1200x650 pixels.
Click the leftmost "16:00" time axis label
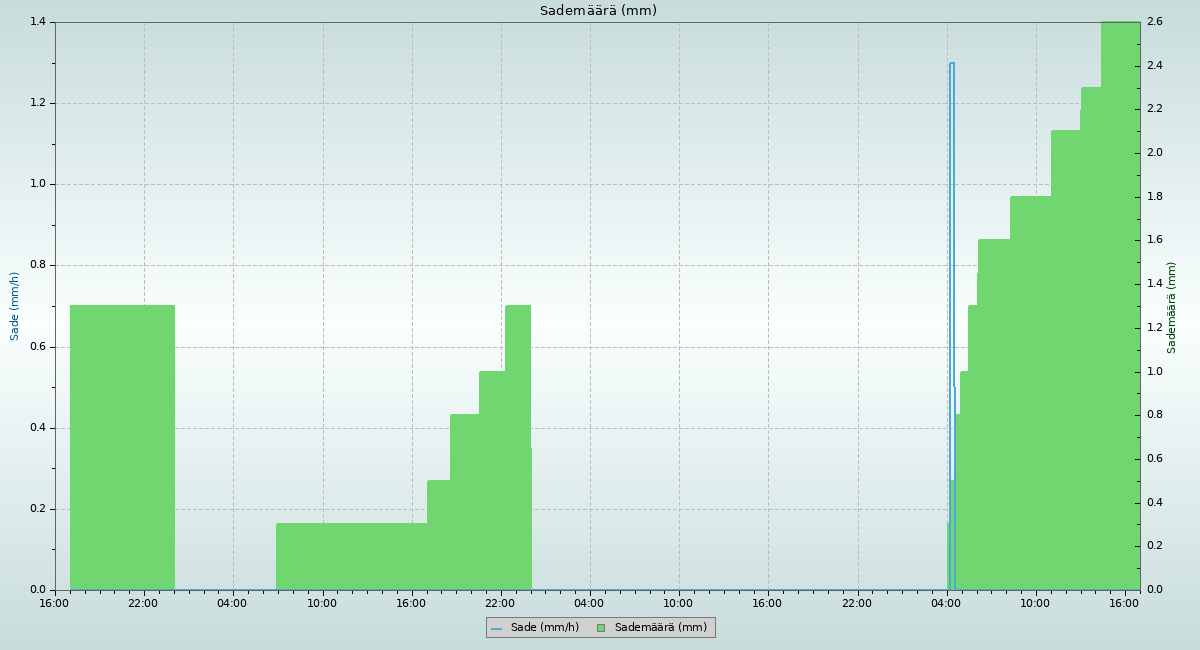[x=54, y=603]
